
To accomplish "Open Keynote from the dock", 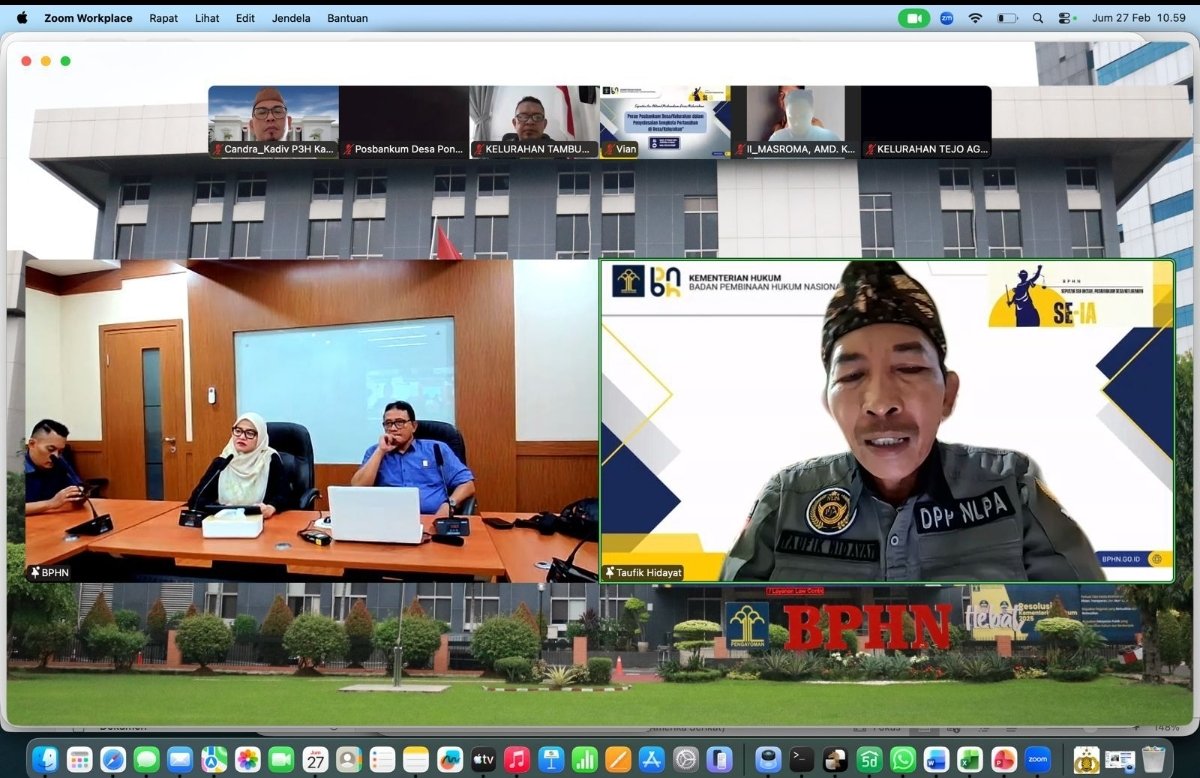I will [x=551, y=759].
